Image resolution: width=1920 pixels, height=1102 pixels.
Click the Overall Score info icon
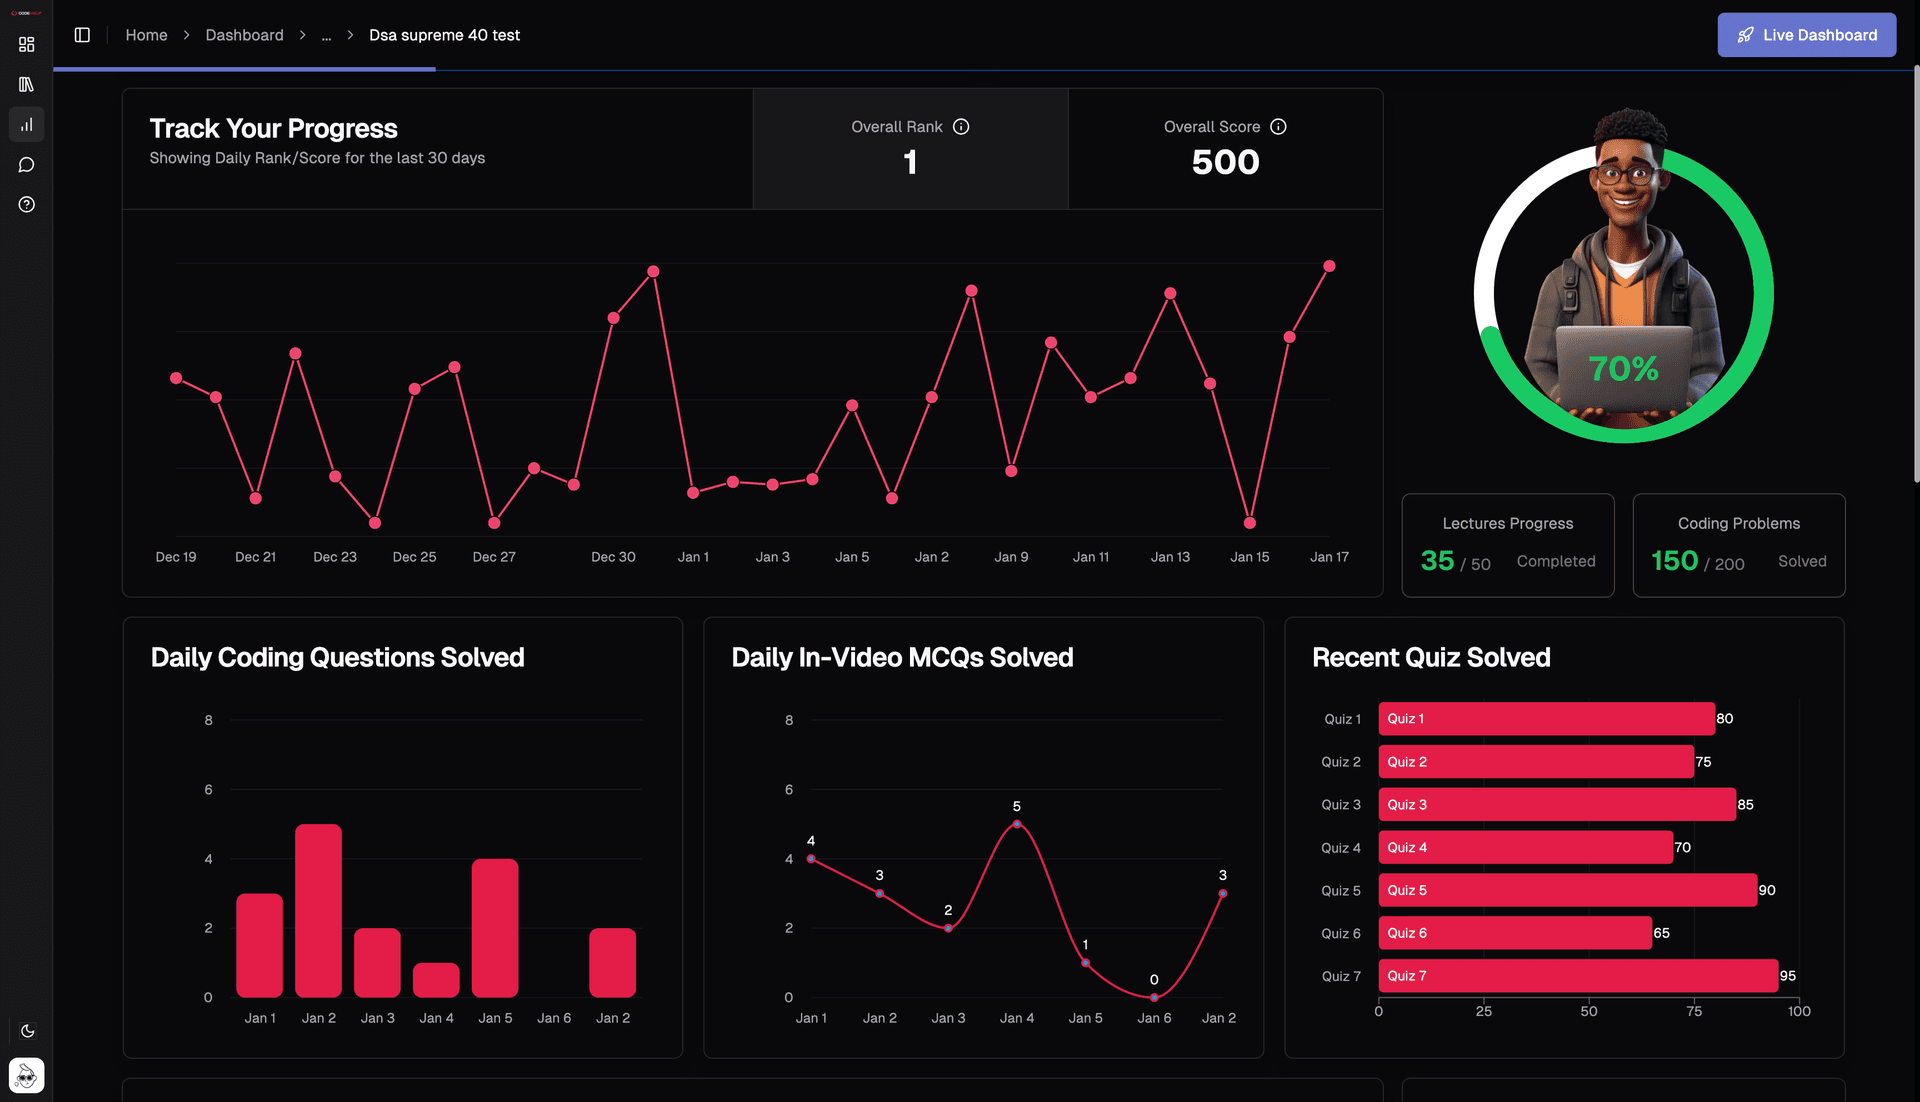tap(1278, 127)
